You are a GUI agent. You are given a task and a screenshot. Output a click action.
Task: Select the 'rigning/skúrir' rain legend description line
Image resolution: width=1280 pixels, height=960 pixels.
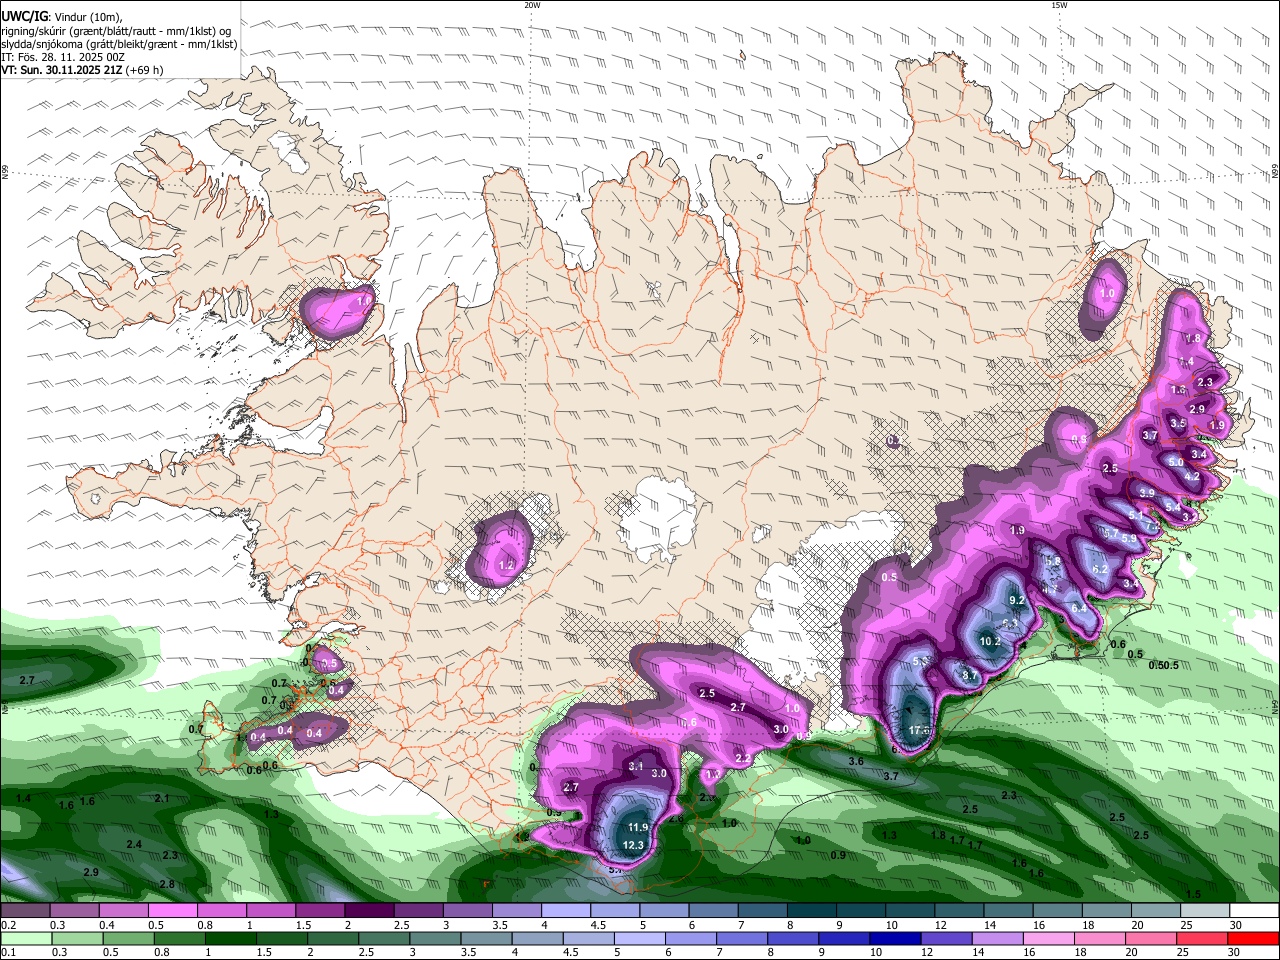point(116,31)
